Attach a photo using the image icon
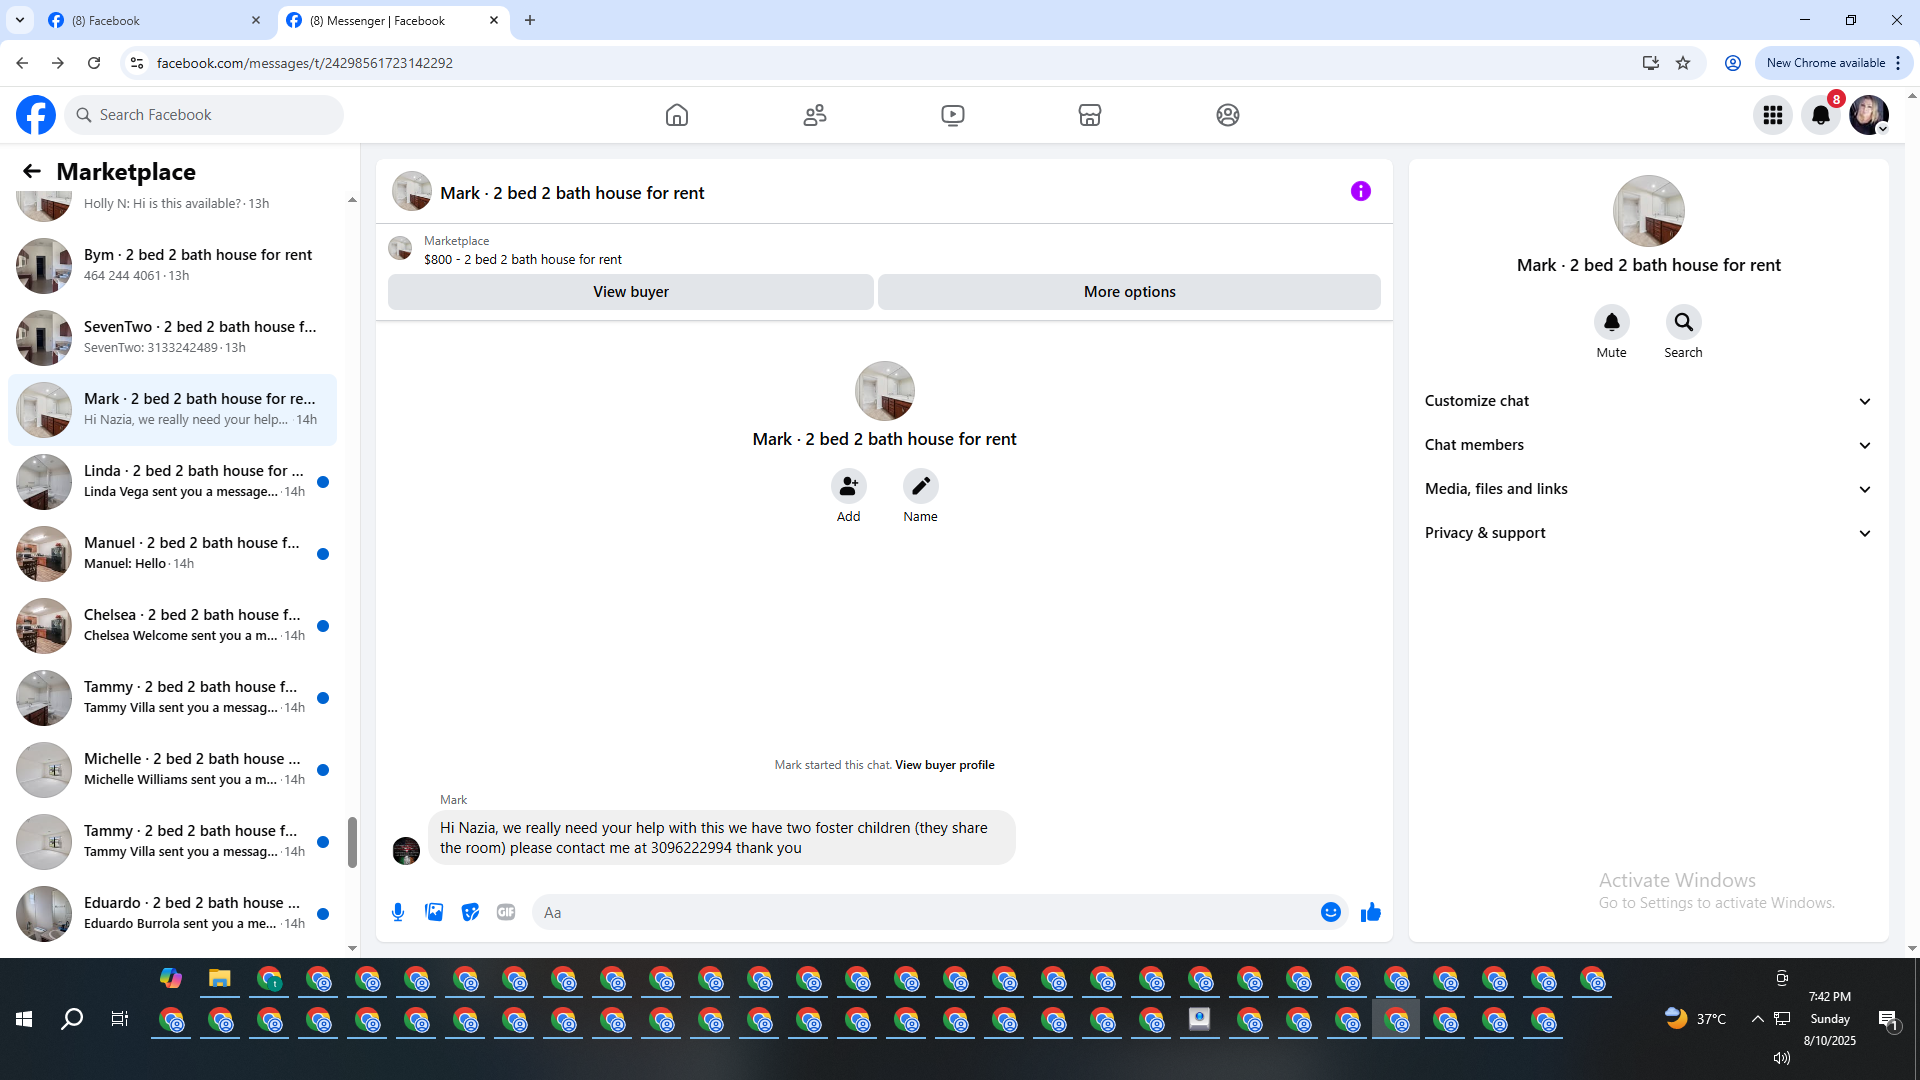 pos(434,912)
